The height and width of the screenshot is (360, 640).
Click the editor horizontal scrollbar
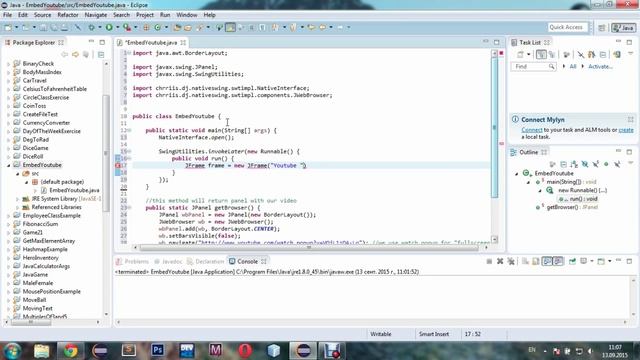click(309, 247)
